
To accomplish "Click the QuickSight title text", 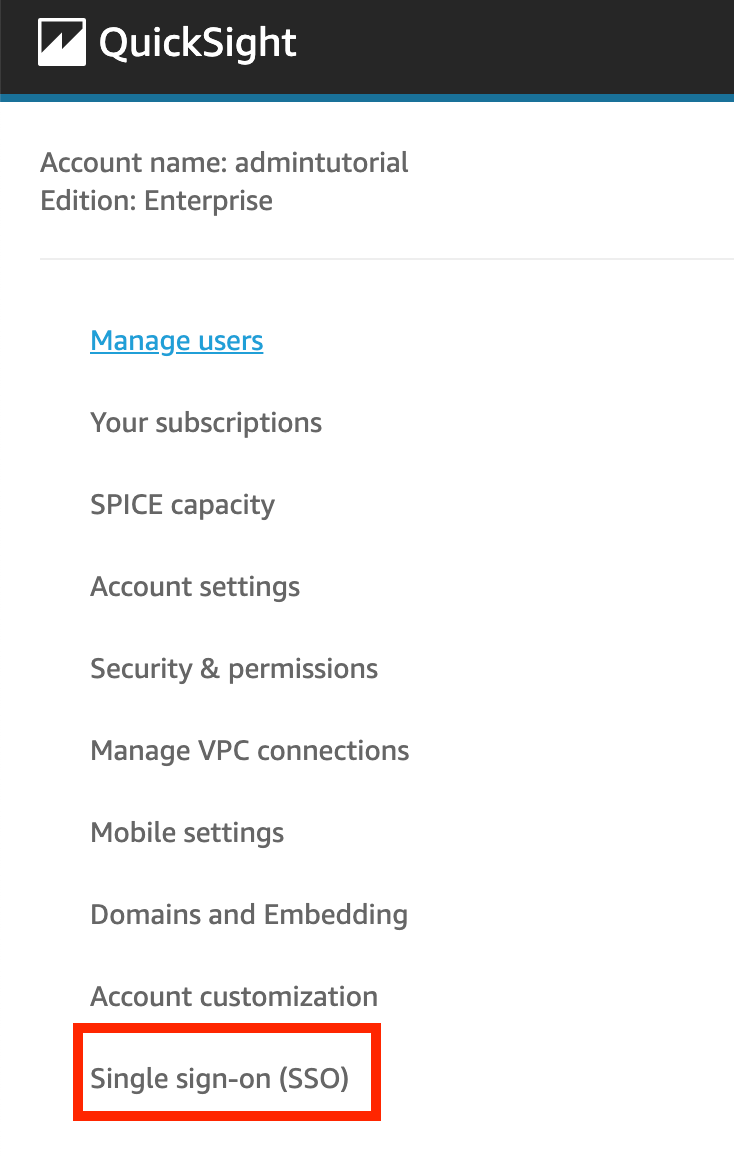I will pyautogui.click(x=198, y=43).
